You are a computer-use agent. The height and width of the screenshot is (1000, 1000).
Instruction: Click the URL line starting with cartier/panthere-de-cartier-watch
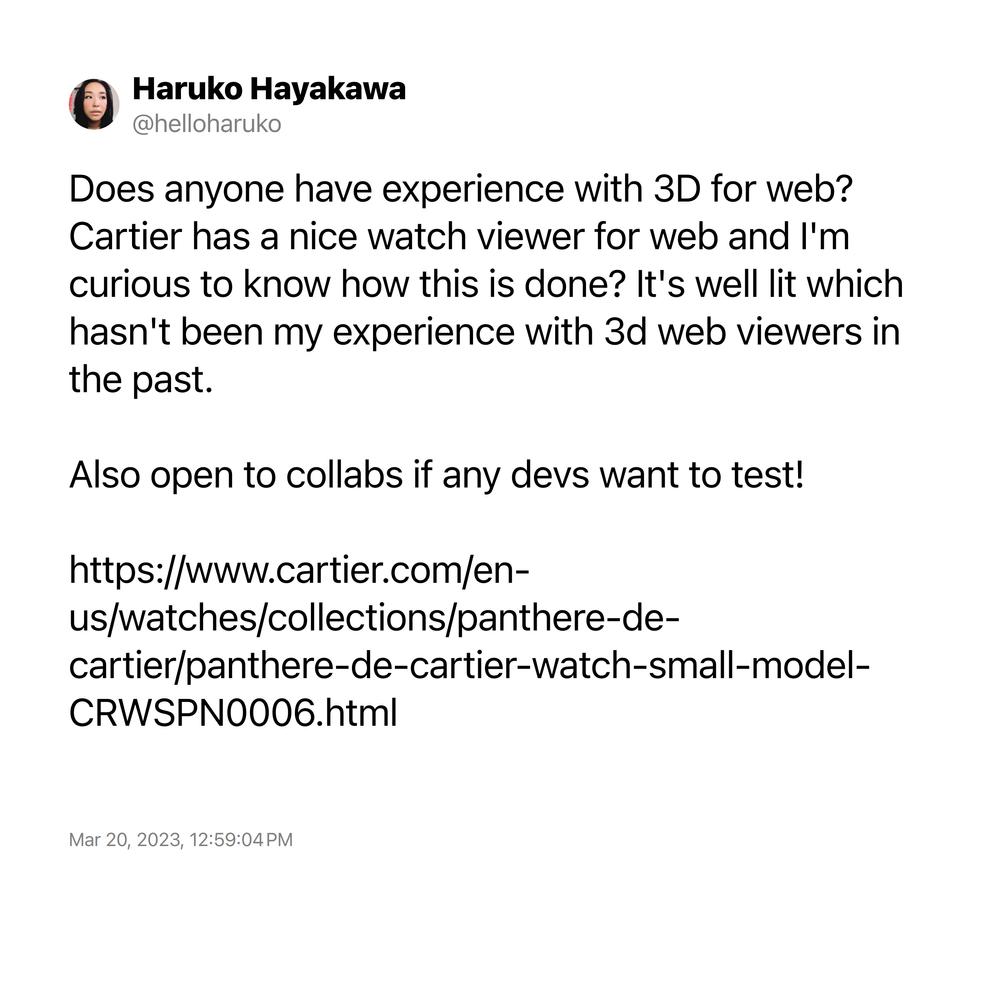click(x=469, y=665)
